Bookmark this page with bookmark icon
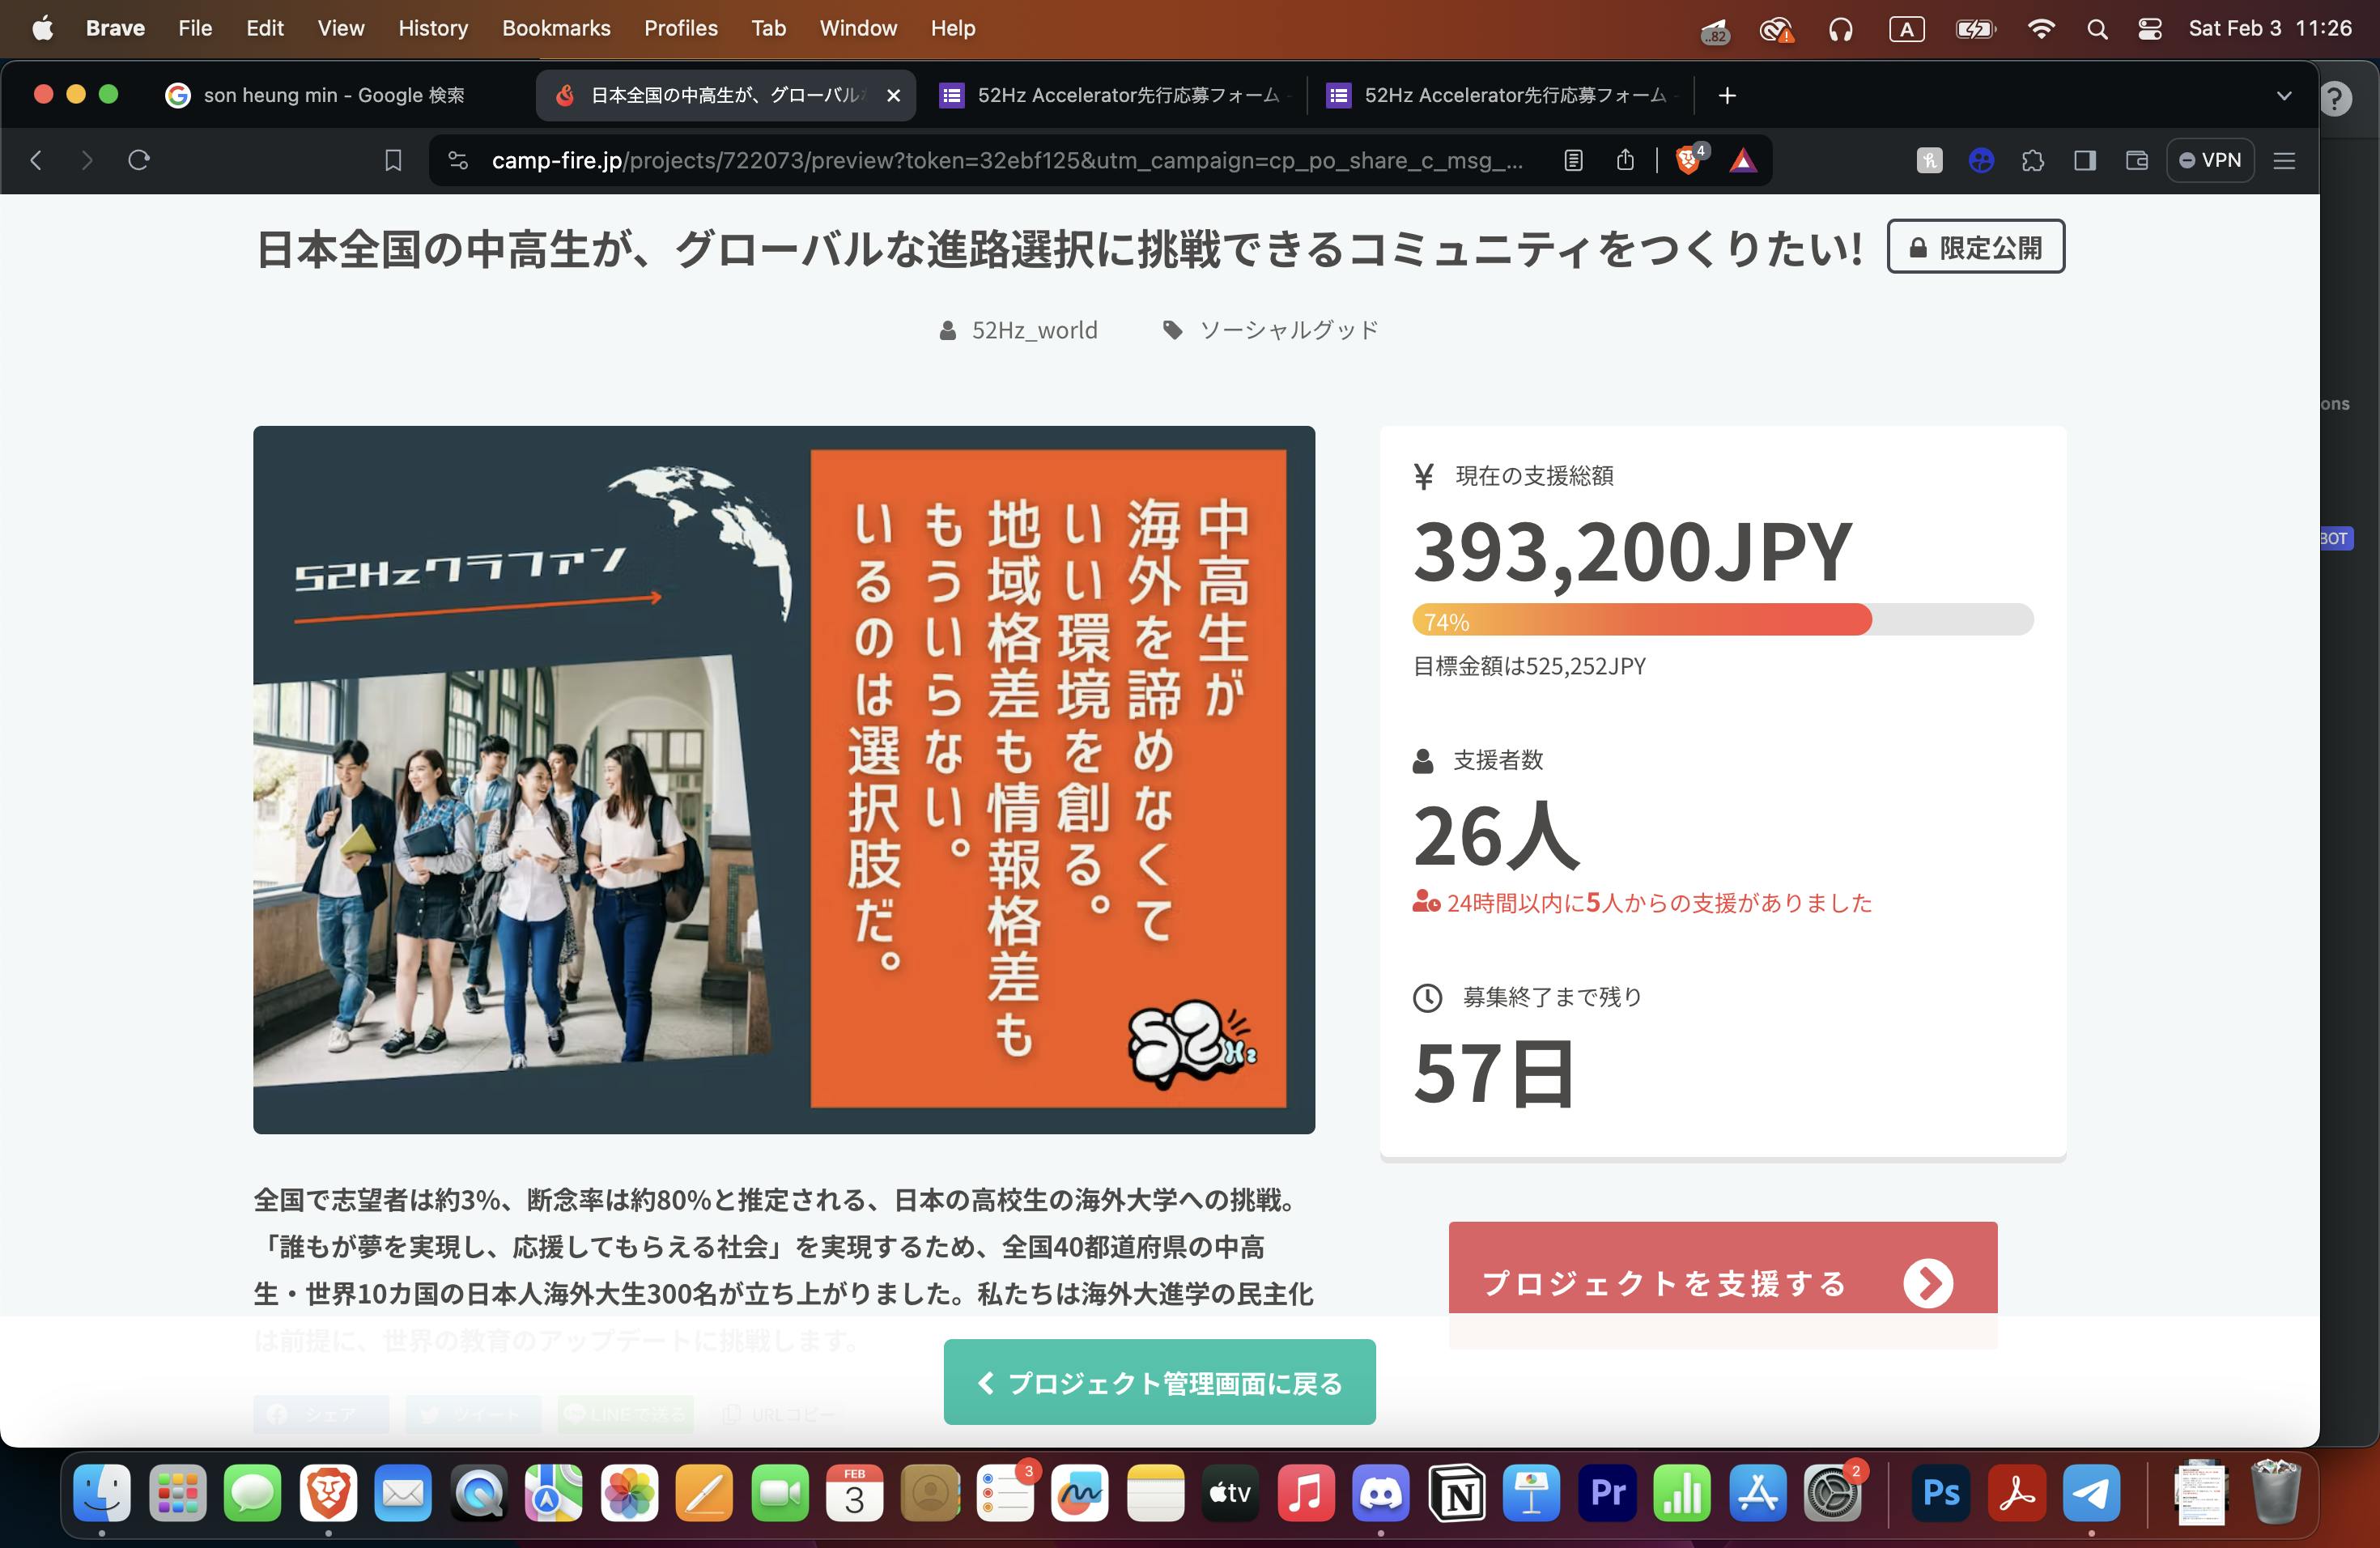 (393, 160)
